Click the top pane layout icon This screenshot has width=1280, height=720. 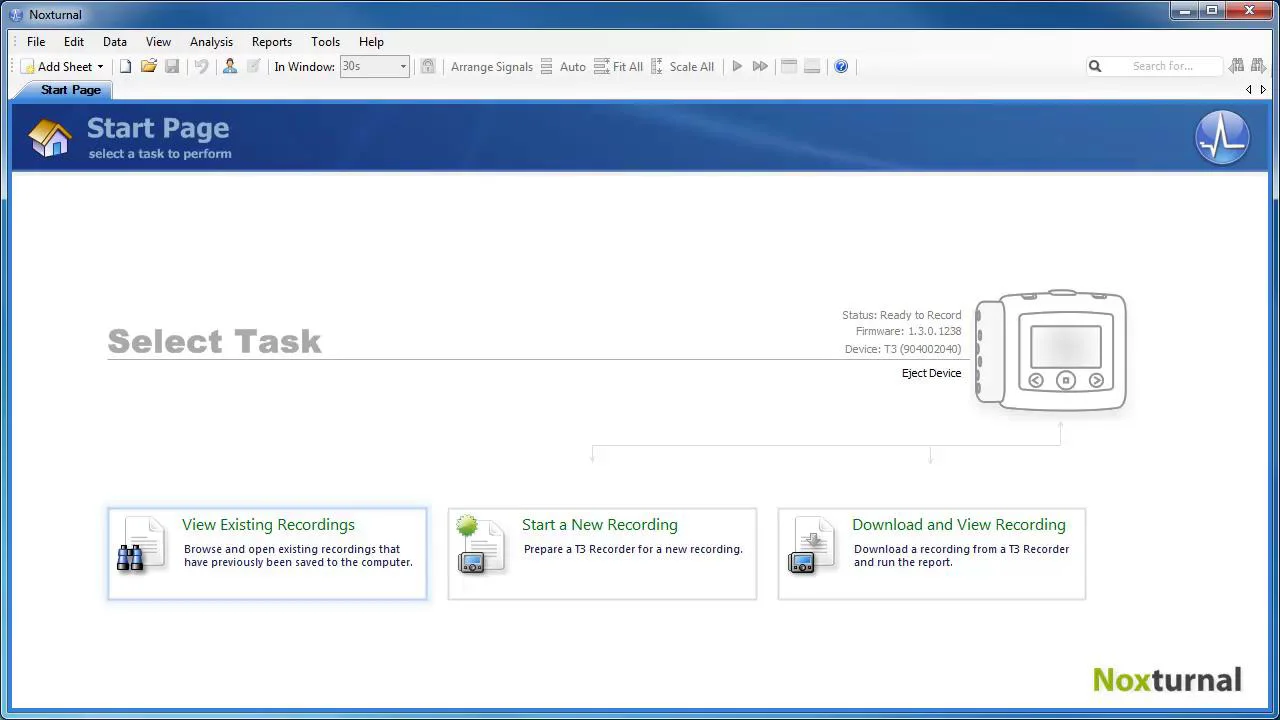[789, 67]
